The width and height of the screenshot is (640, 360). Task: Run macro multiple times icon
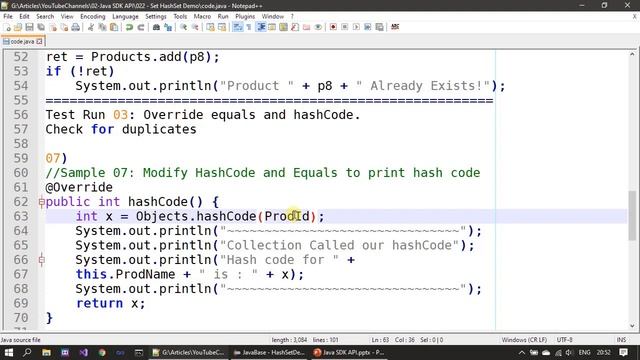click(x=367, y=27)
